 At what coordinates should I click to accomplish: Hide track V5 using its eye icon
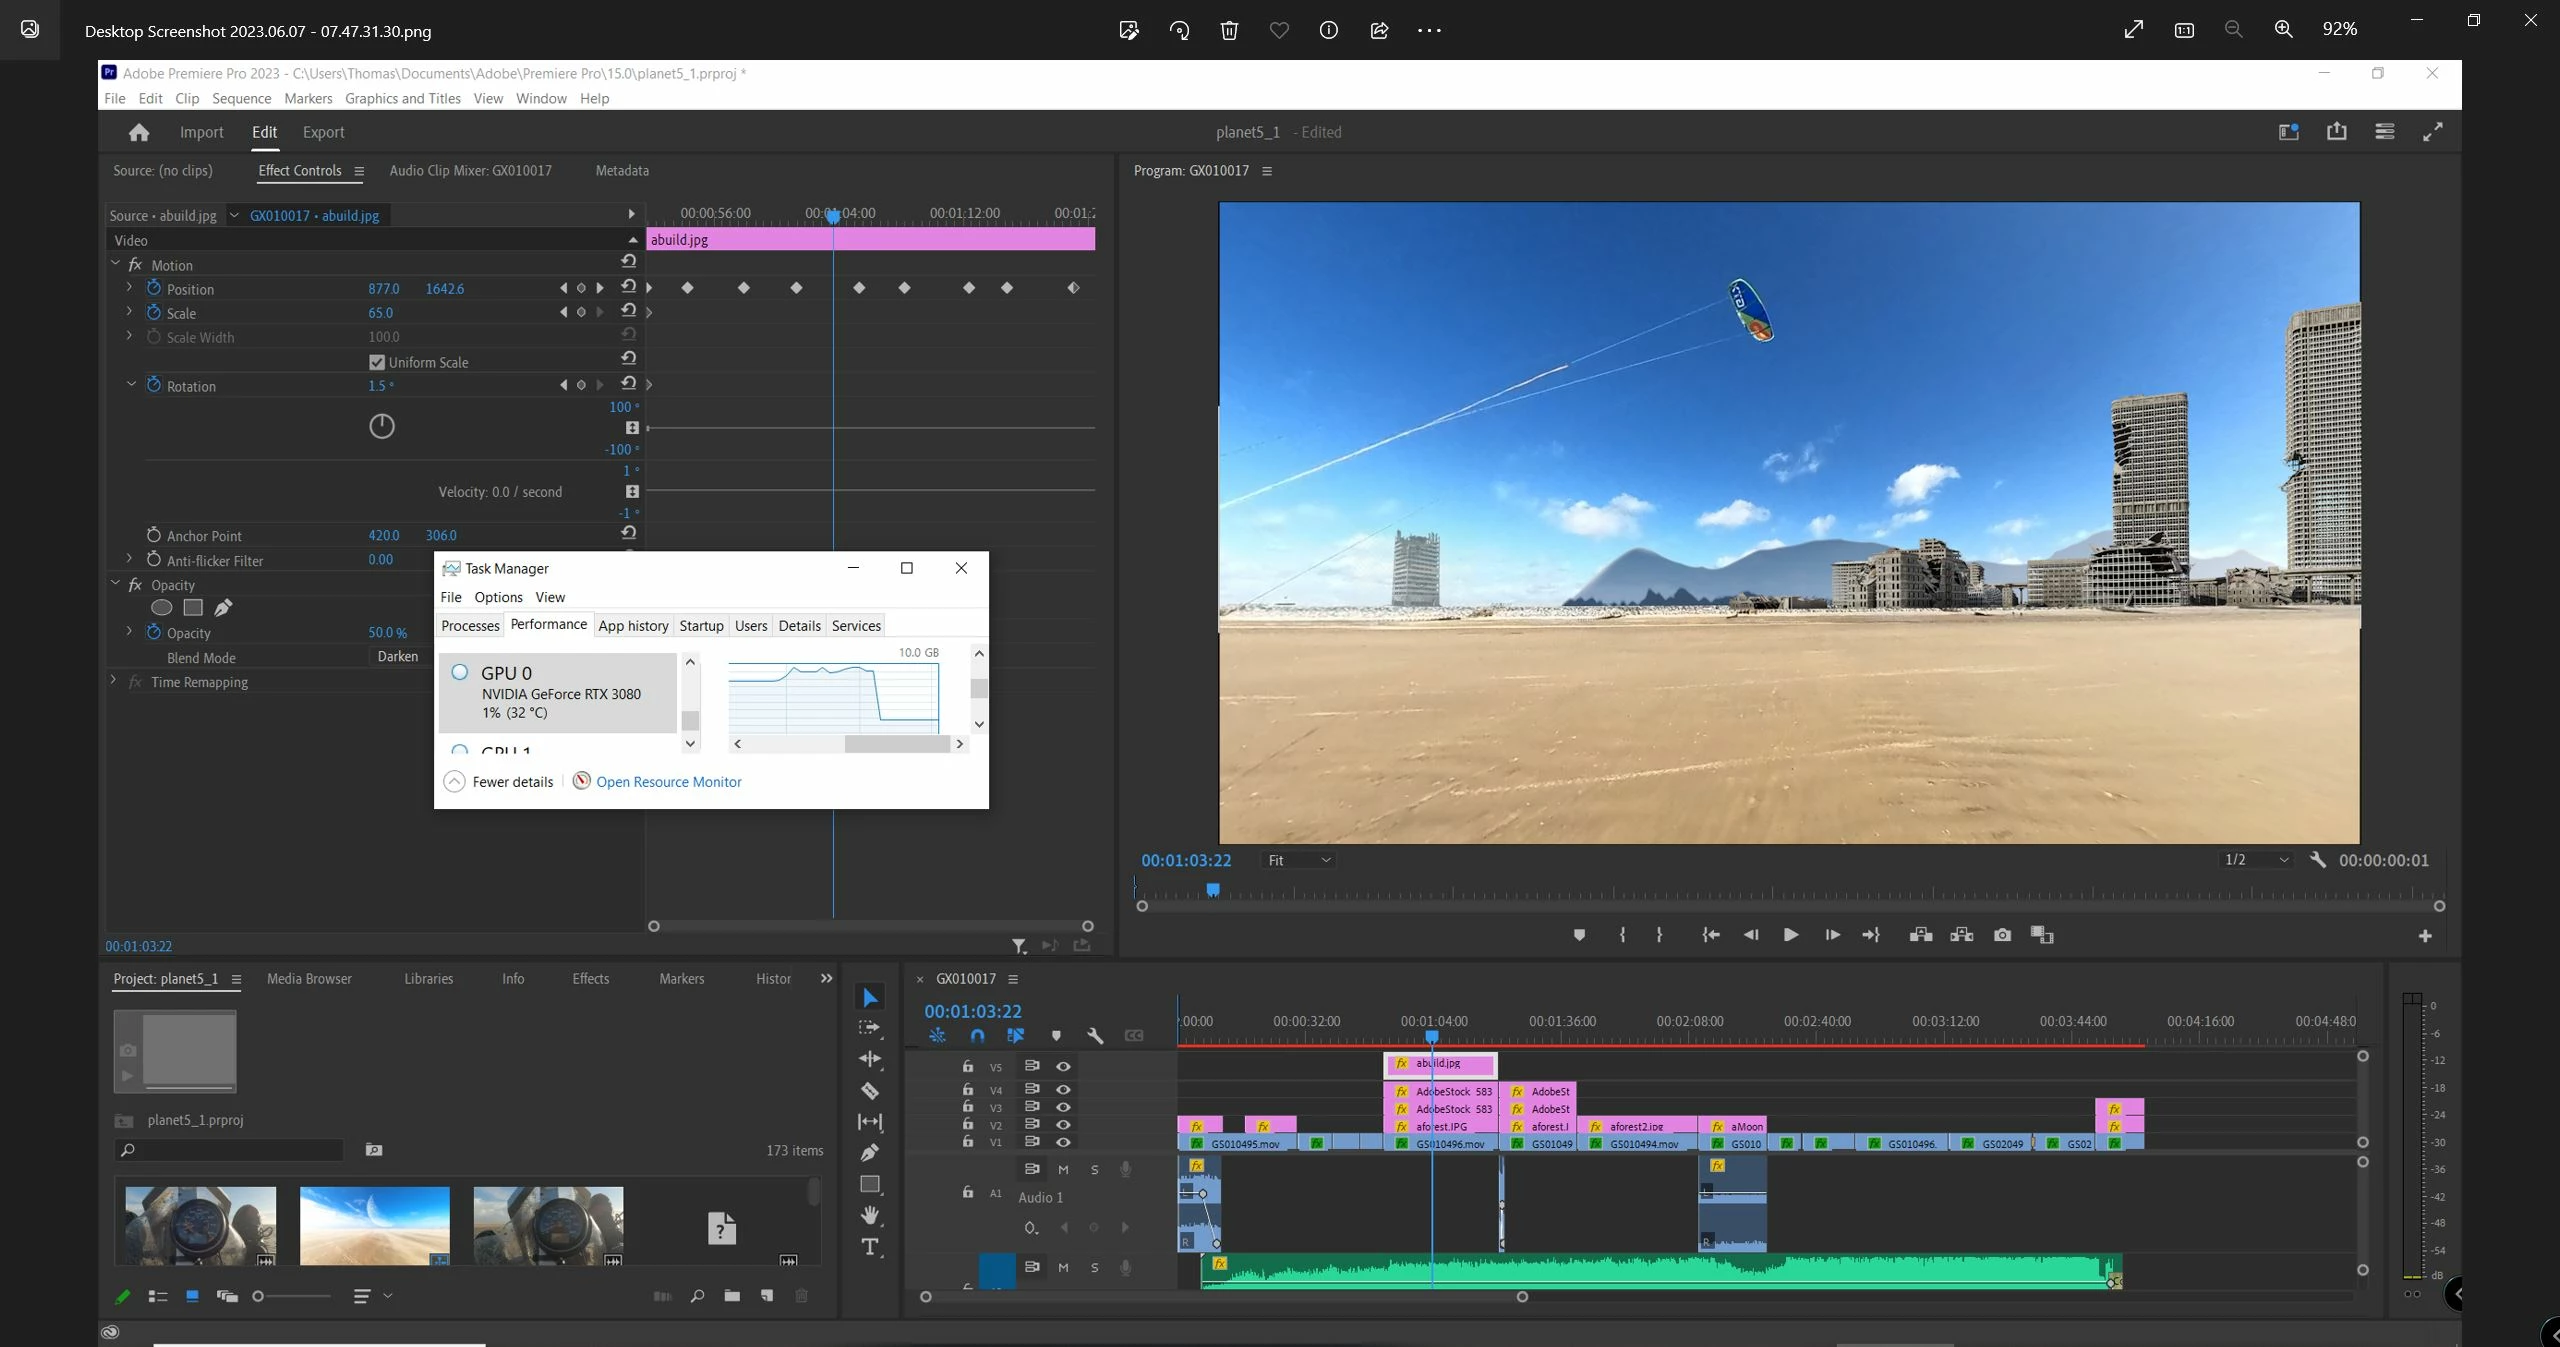(x=1063, y=1066)
